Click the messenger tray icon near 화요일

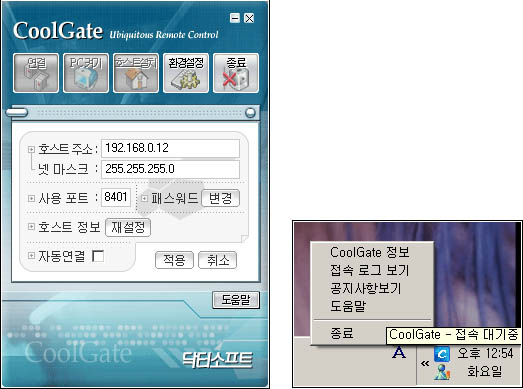coord(442,372)
